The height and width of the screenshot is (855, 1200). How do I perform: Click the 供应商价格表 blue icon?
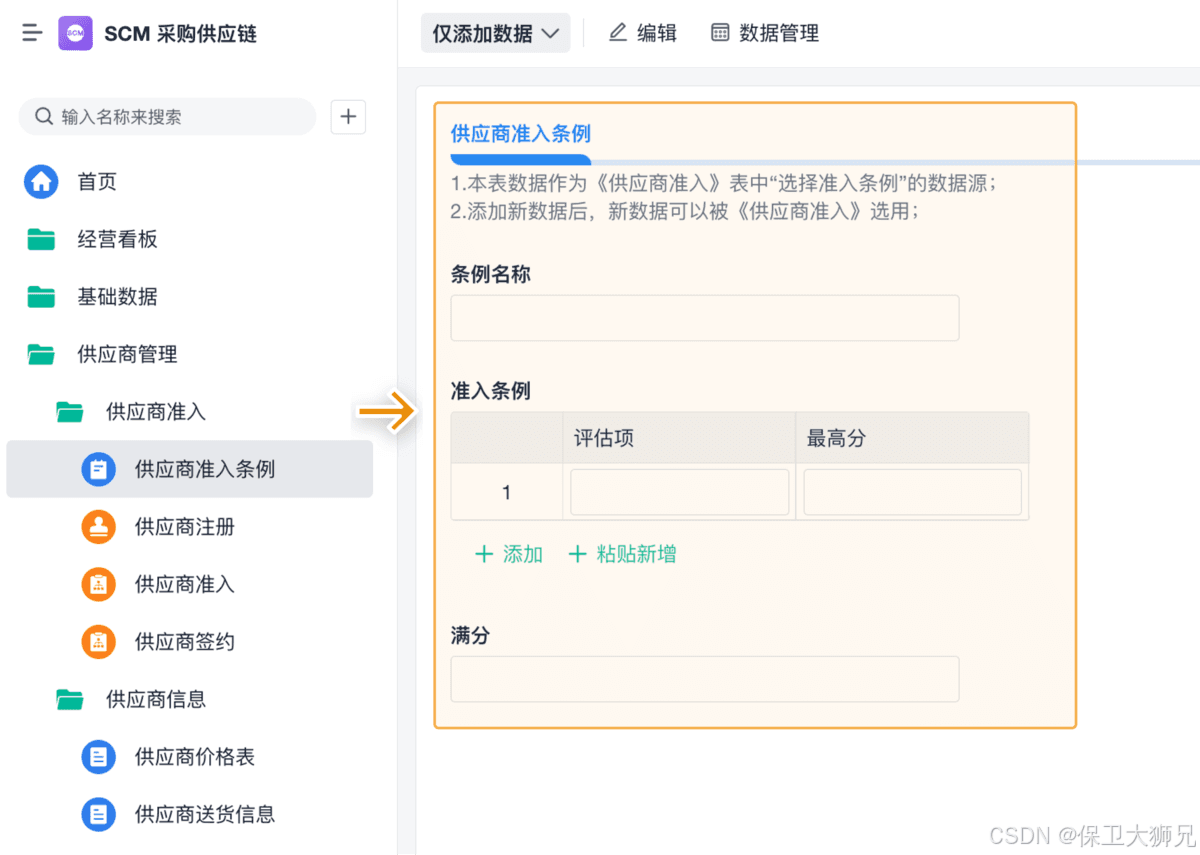point(98,757)
